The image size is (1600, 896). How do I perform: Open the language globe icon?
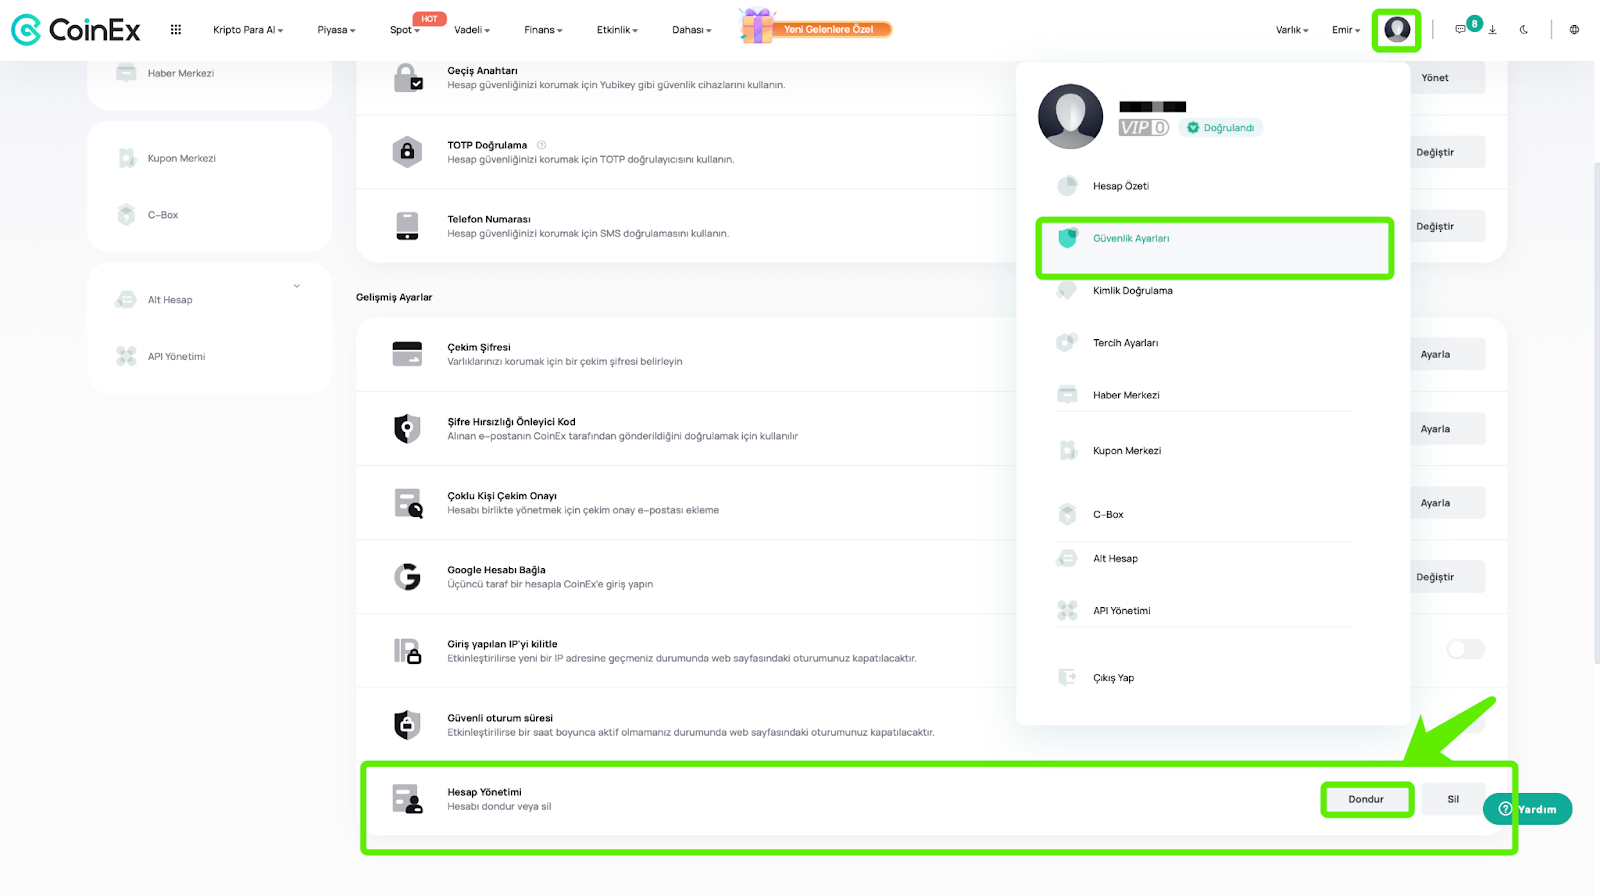coord(1574,30)
